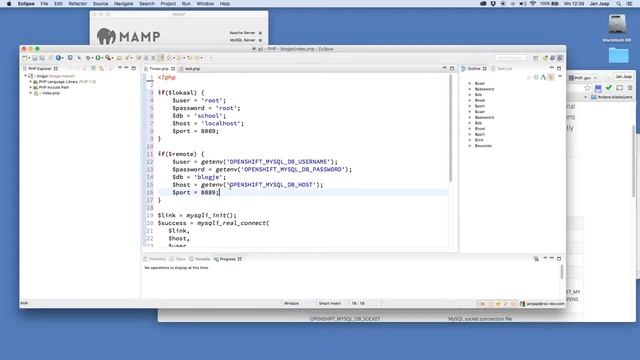Expand the PHP Include Path node
640x360 pixels.
(30, 87)
